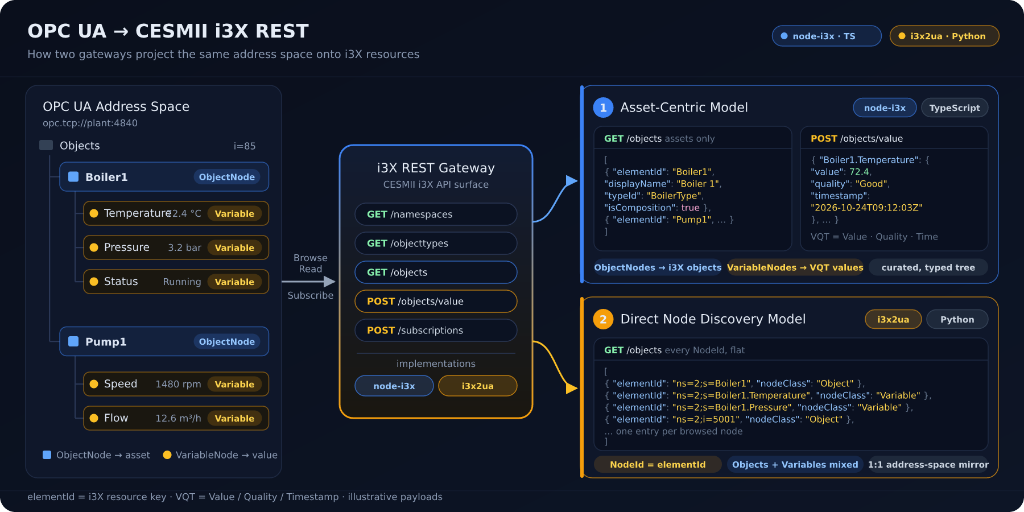Click the i=85 node identifier
1024x512 pixels.
[244, 146]
